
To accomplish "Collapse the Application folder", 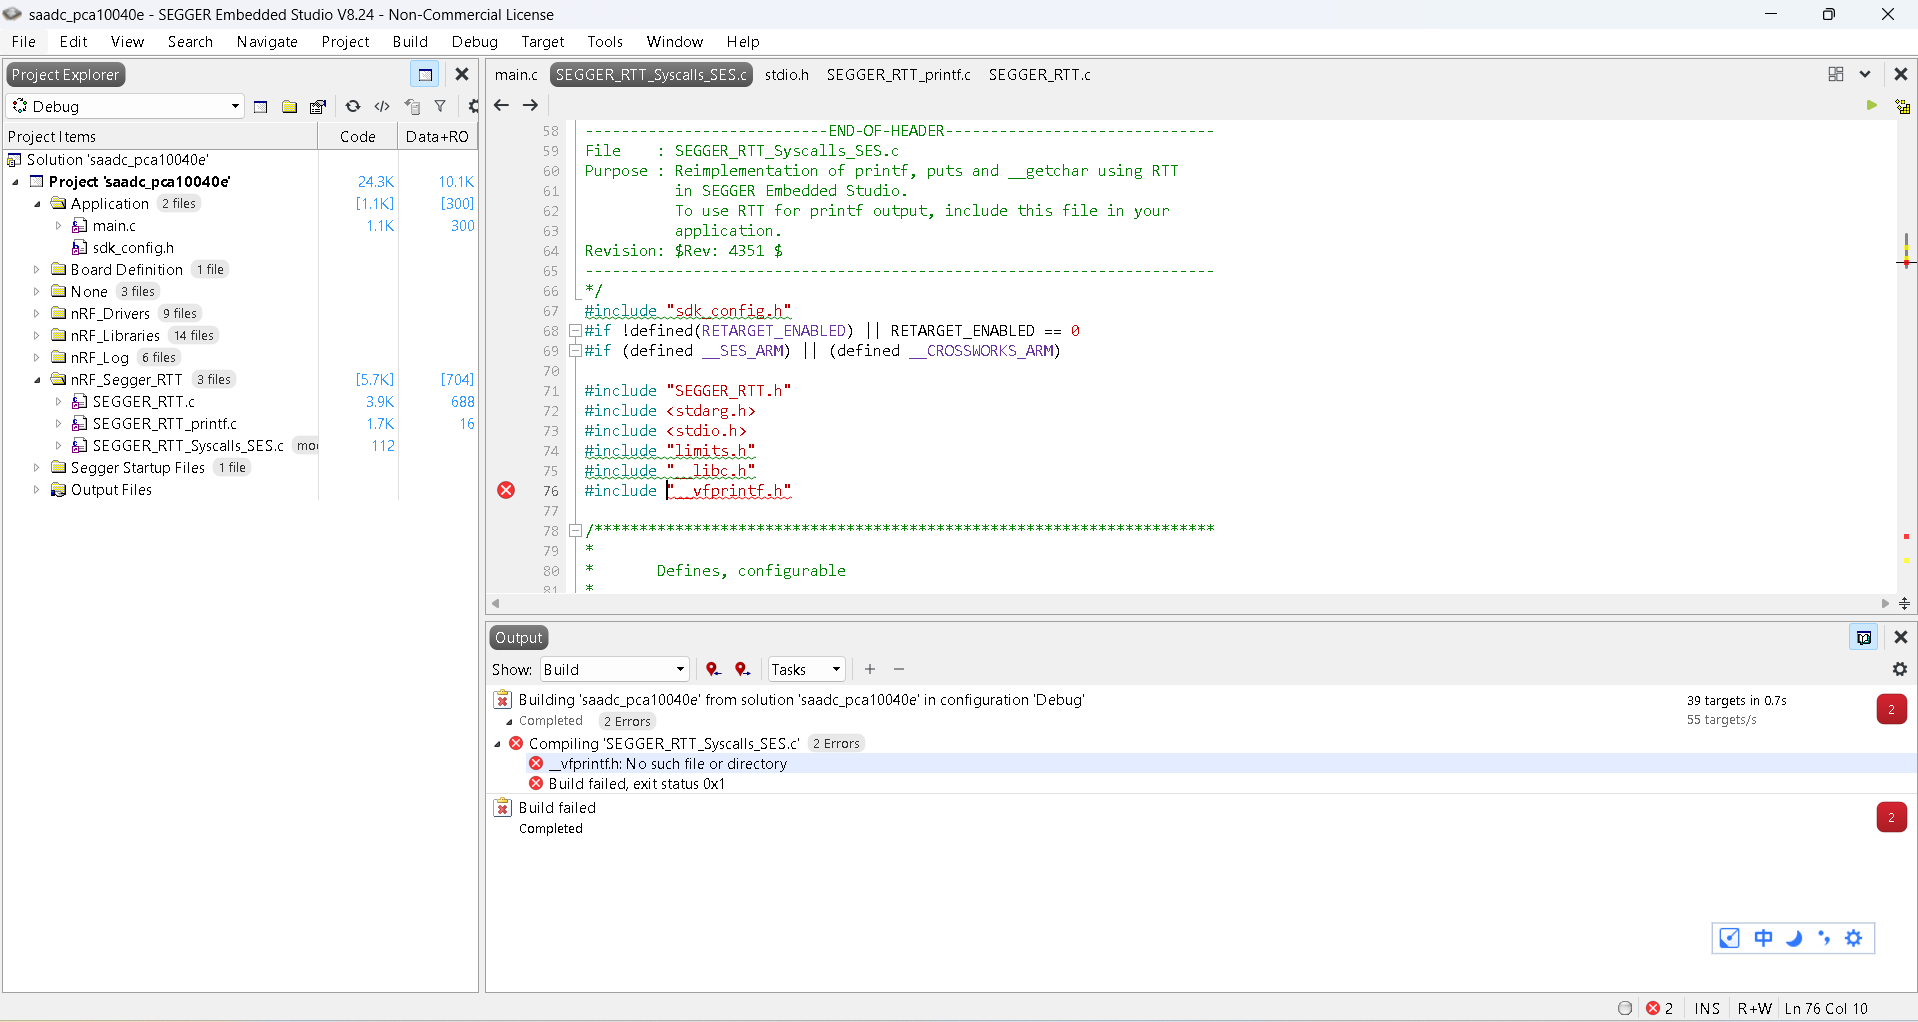I will point(37,204).
